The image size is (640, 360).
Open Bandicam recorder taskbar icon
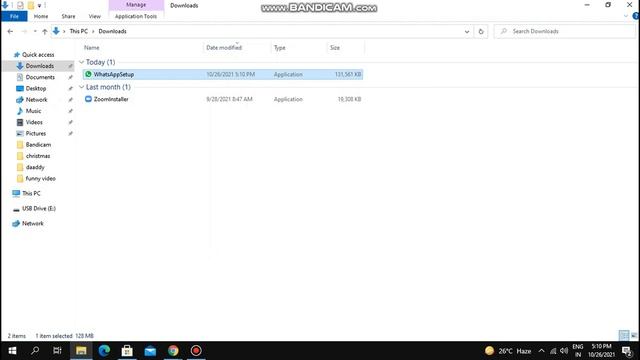pyautogui.click(x=196, y=351)
